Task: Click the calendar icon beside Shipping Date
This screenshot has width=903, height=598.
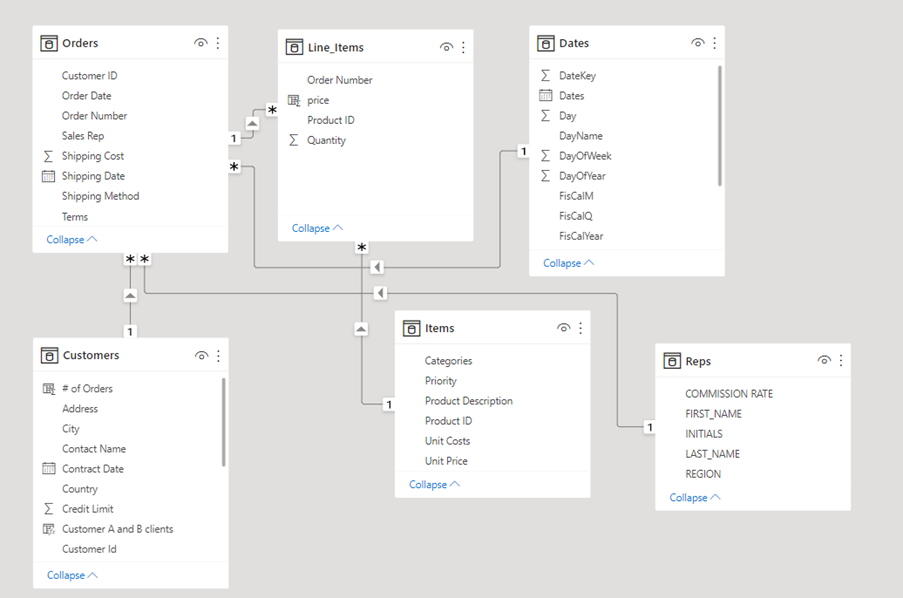Action: click(x=49, y=176)
